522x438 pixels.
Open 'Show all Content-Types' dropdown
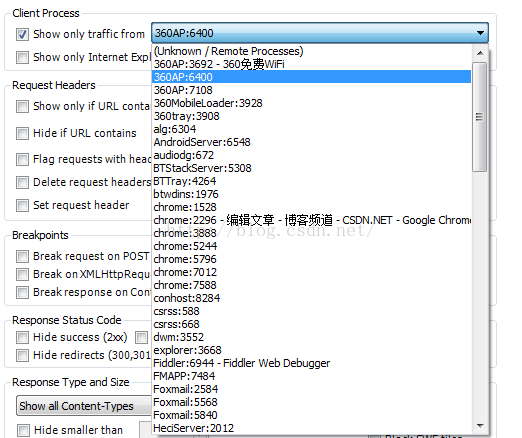click(84, 406)
